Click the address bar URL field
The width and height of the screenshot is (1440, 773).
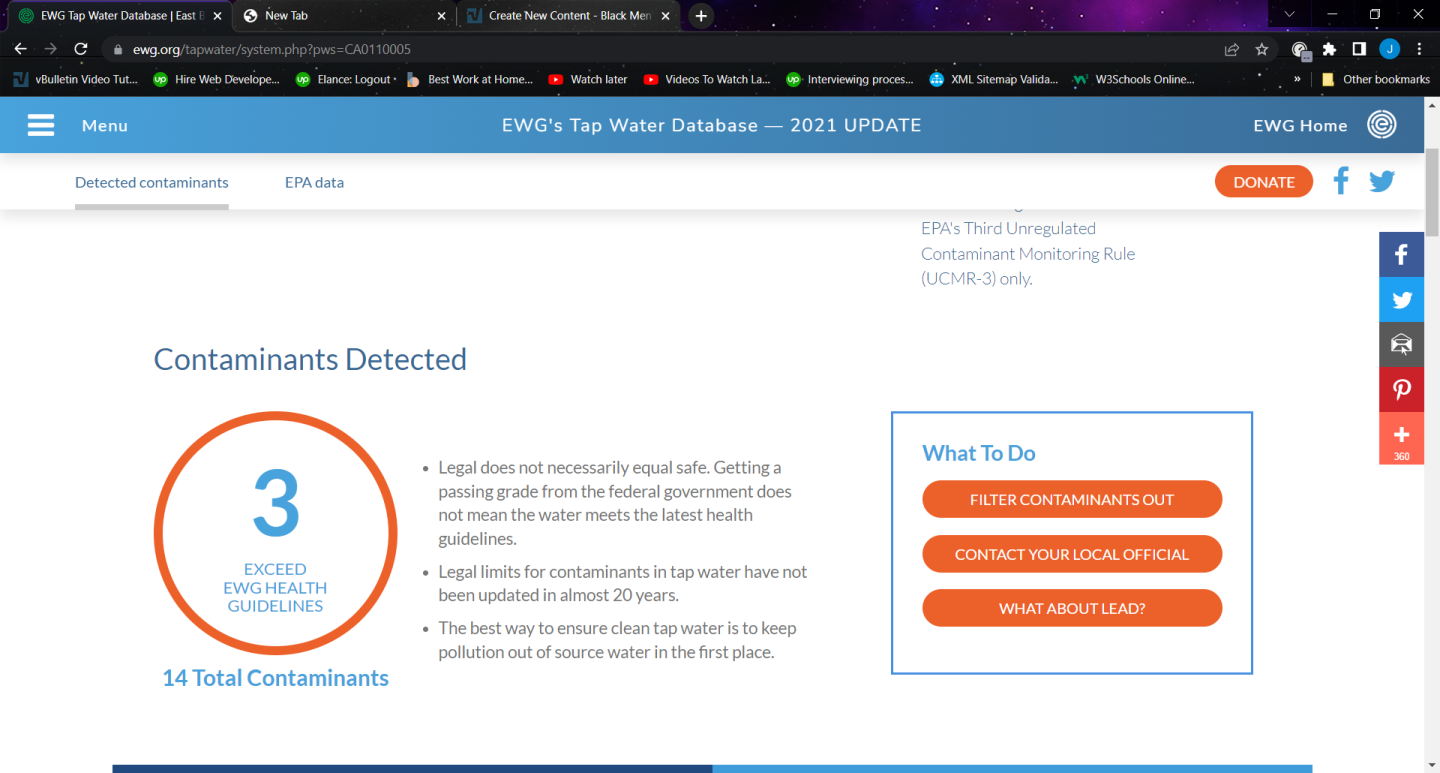coord(660,49)
